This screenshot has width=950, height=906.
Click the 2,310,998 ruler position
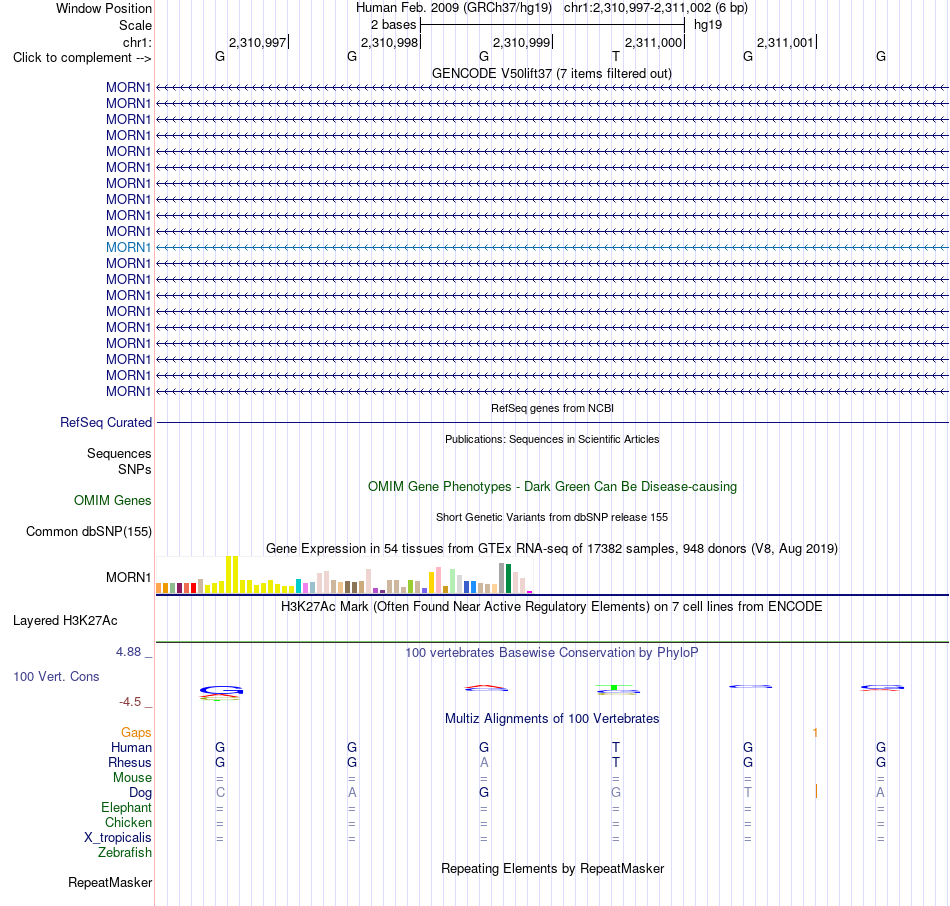point(390,42)
